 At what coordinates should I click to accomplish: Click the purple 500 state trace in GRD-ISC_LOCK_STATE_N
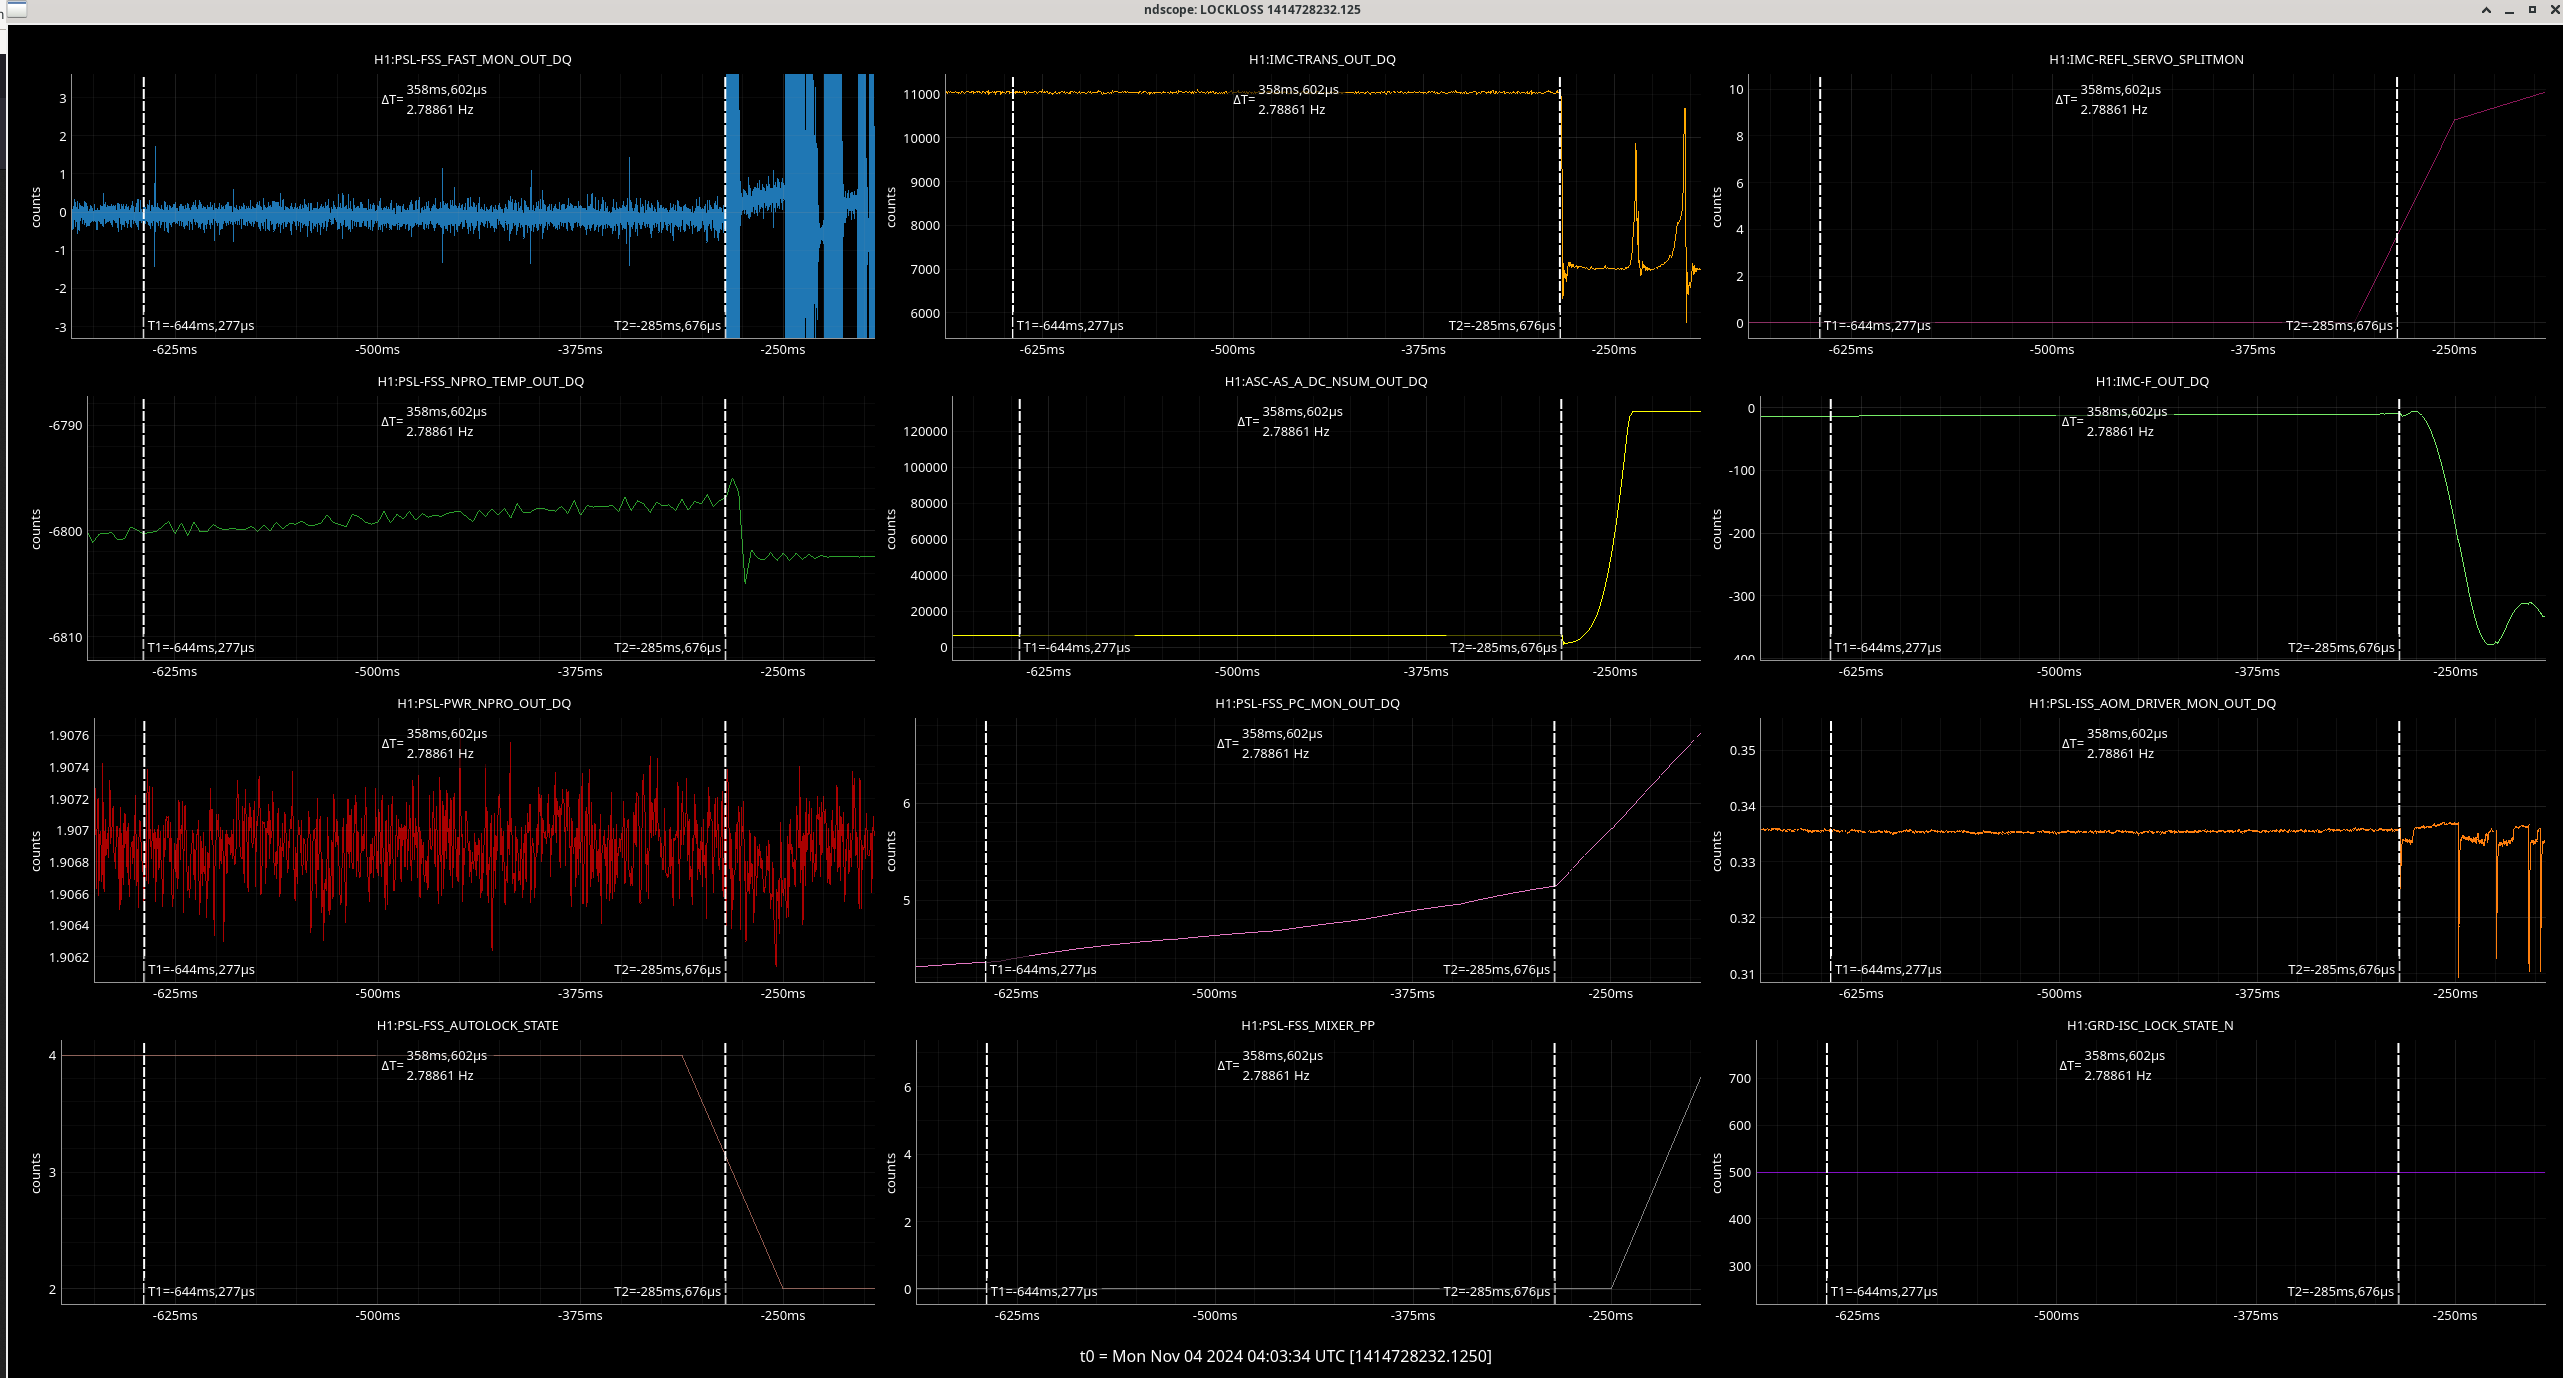point(2150,1173)
